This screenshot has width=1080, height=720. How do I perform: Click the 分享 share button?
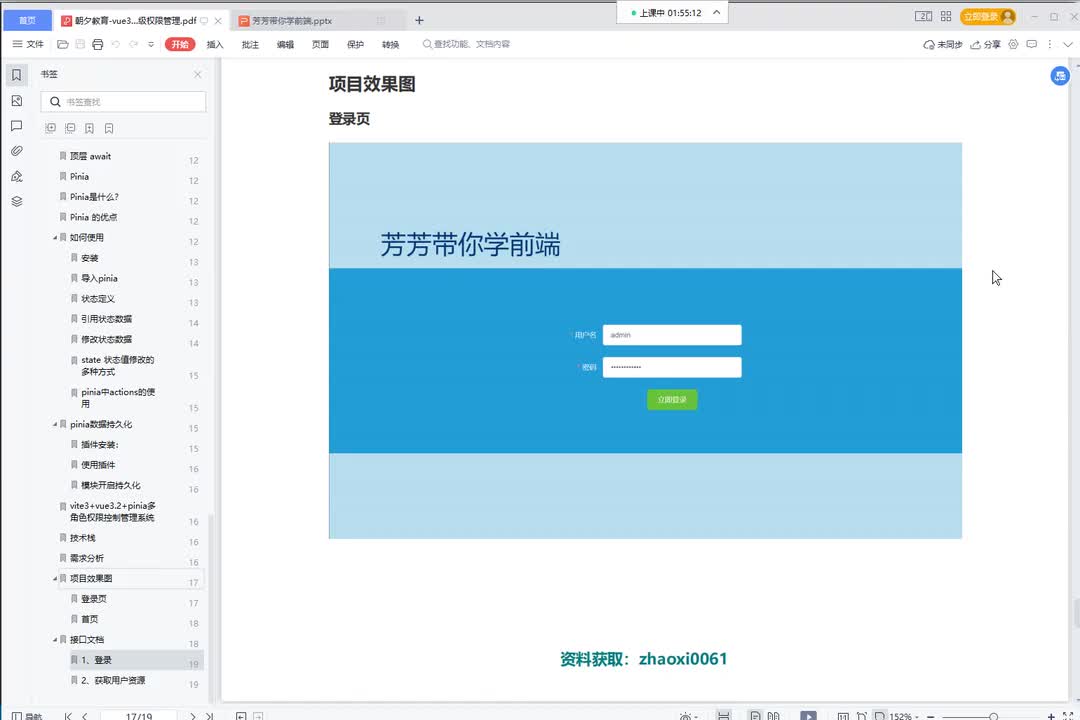click(x=985, y=44)
